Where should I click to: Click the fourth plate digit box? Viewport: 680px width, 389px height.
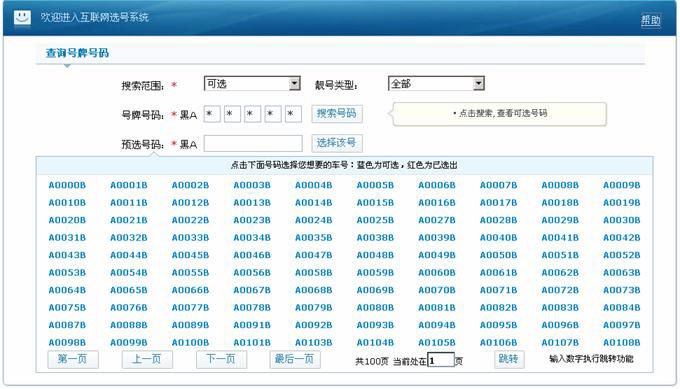pyautogui.click(x=273, y=114)
